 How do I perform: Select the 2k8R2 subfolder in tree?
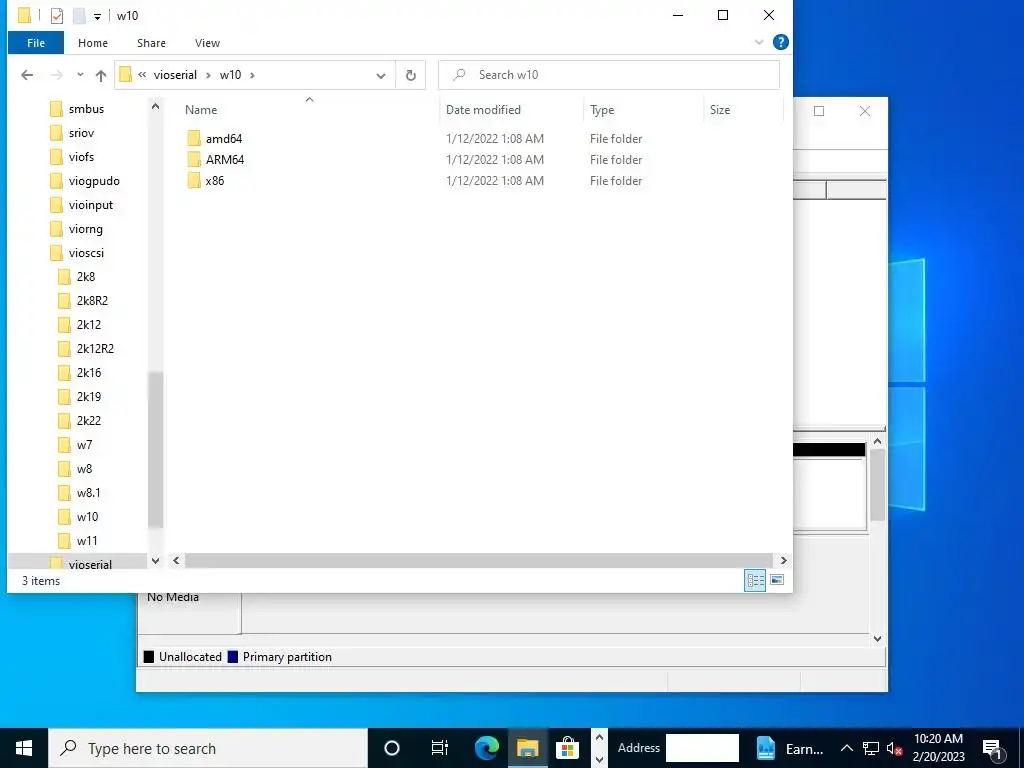tap(92, 300)
